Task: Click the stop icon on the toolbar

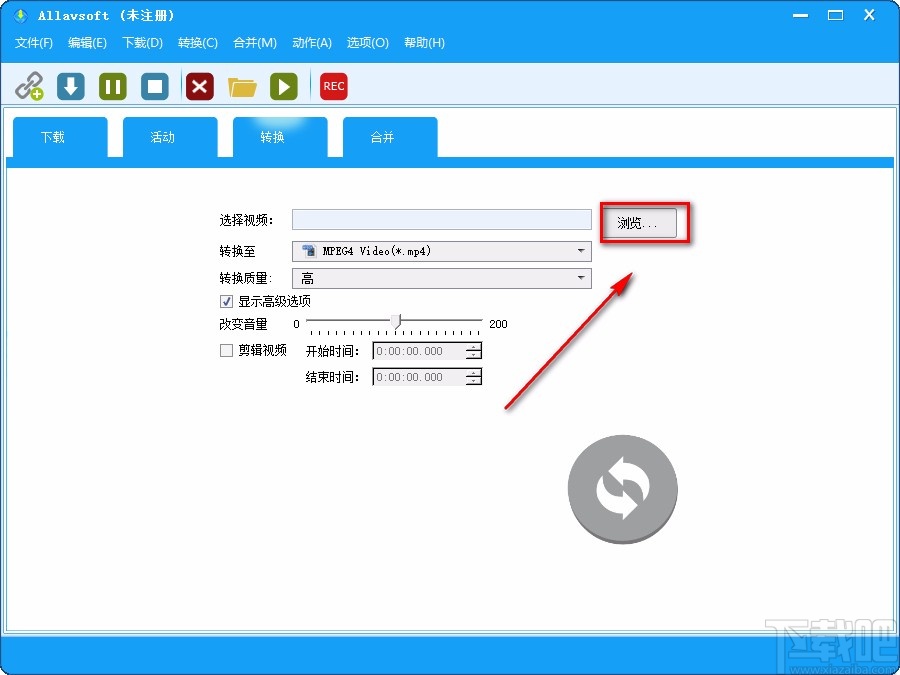Action: coord(155,86)
